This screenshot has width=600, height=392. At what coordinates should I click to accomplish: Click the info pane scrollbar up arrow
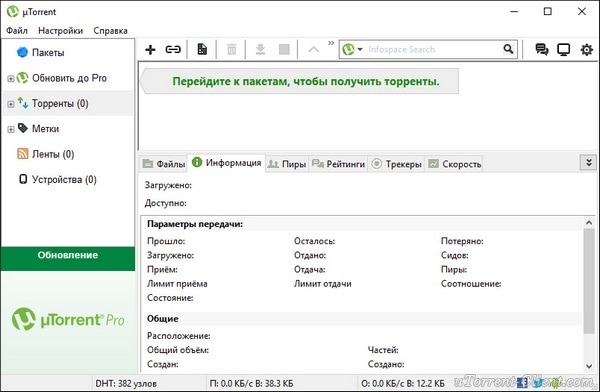589,222
